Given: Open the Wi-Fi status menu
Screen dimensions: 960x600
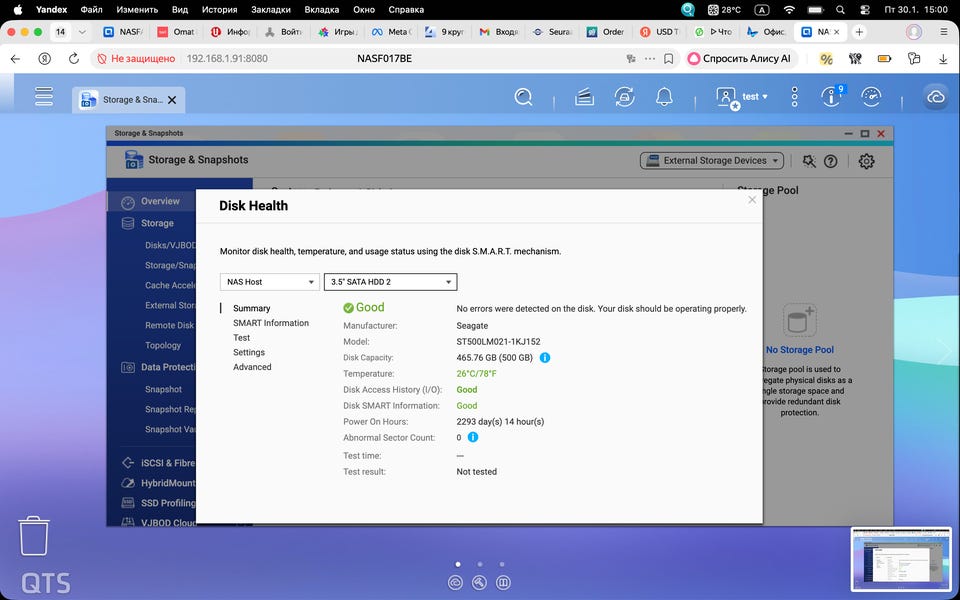Looking at the screenshot, I should 789,10.
